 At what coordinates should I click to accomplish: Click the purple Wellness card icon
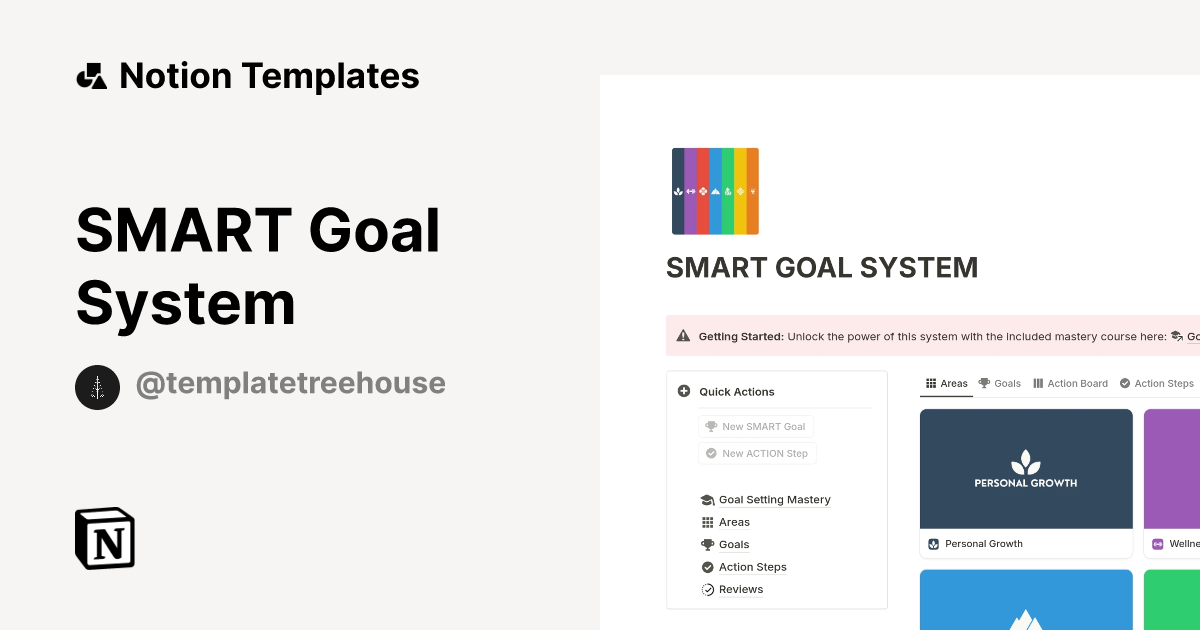pos(1157,543)
